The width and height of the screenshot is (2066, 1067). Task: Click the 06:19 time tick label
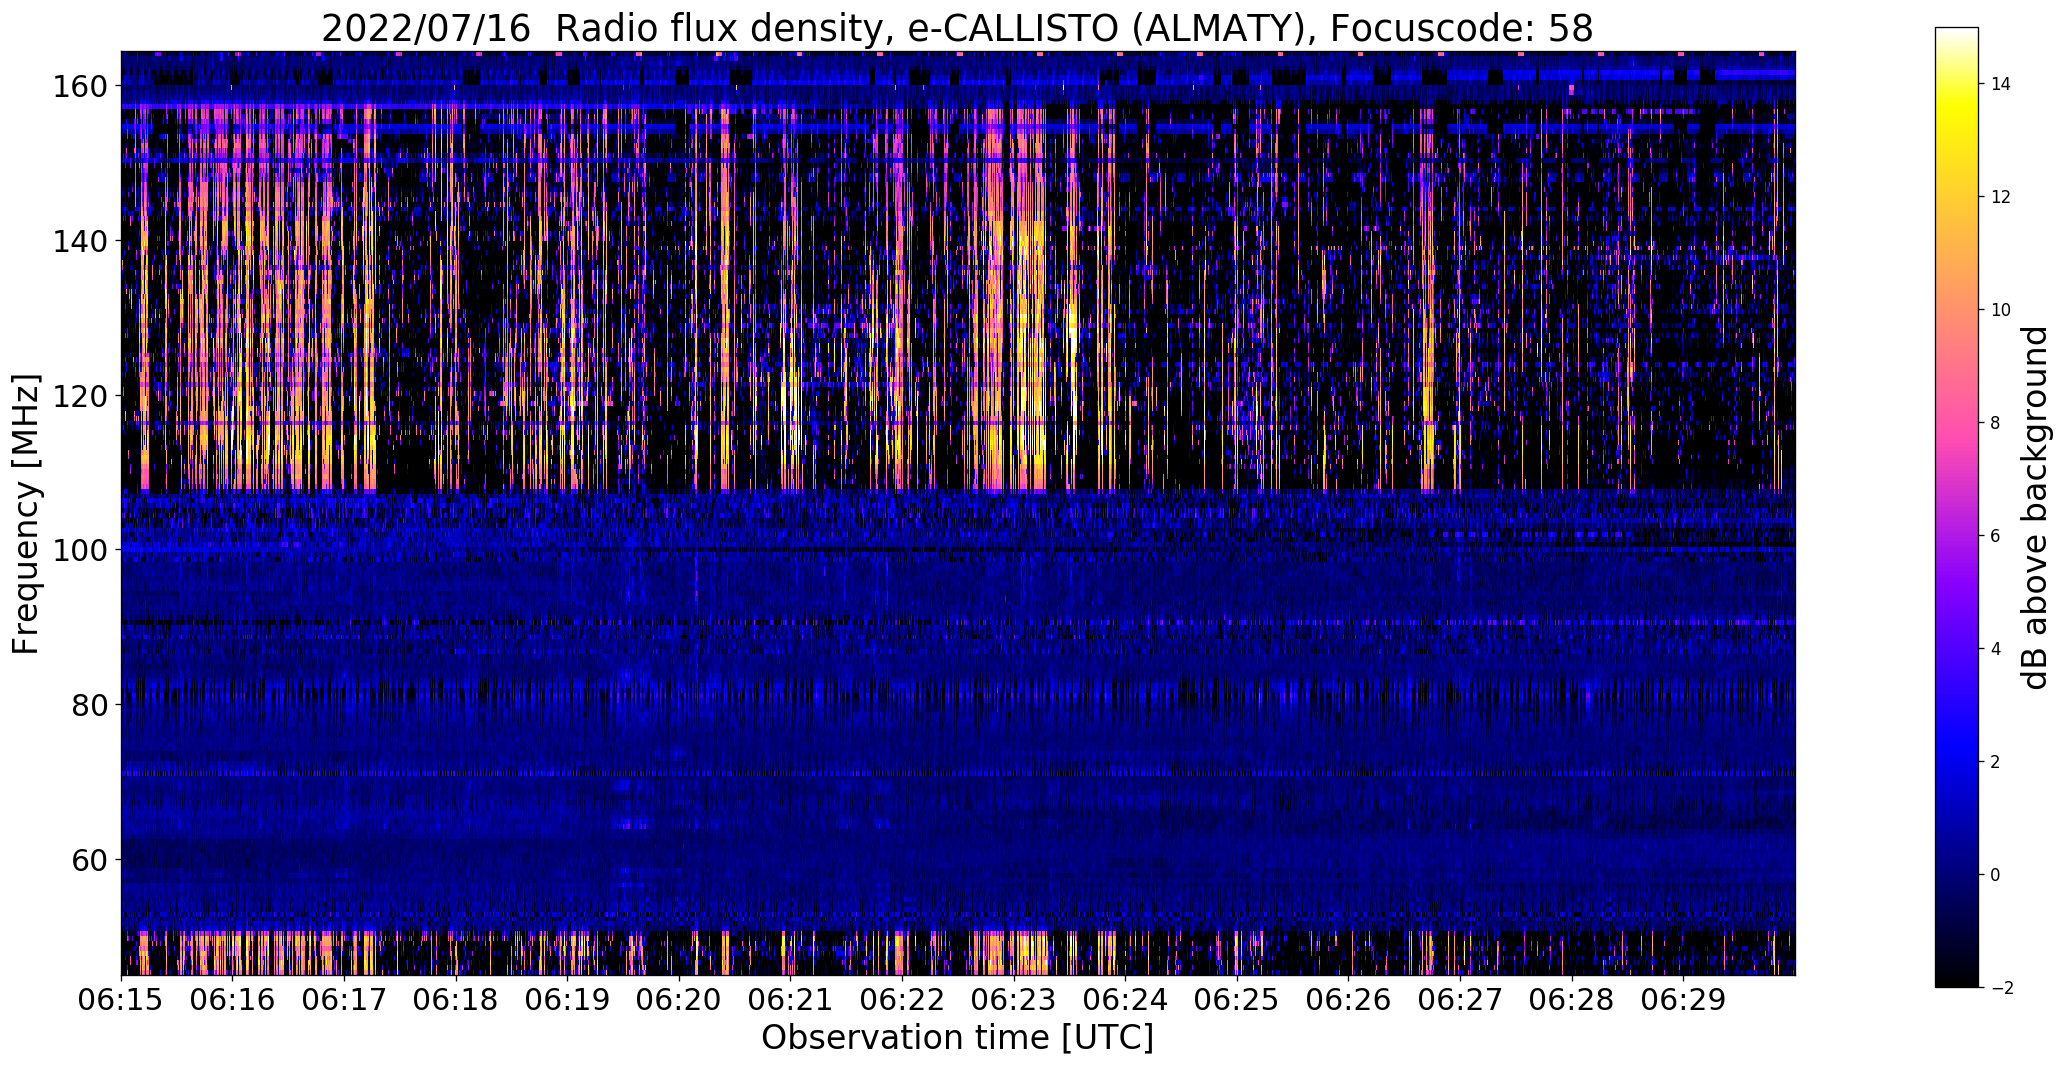coord(567,1000)
